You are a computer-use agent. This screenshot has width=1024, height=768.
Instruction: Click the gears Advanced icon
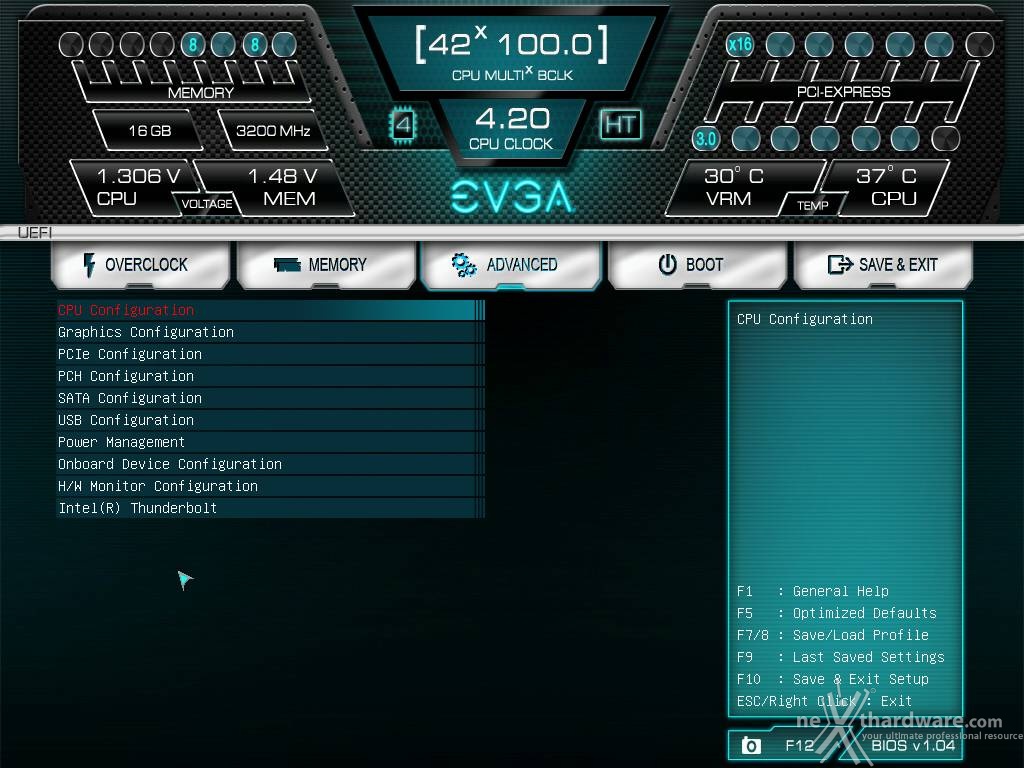464,264
